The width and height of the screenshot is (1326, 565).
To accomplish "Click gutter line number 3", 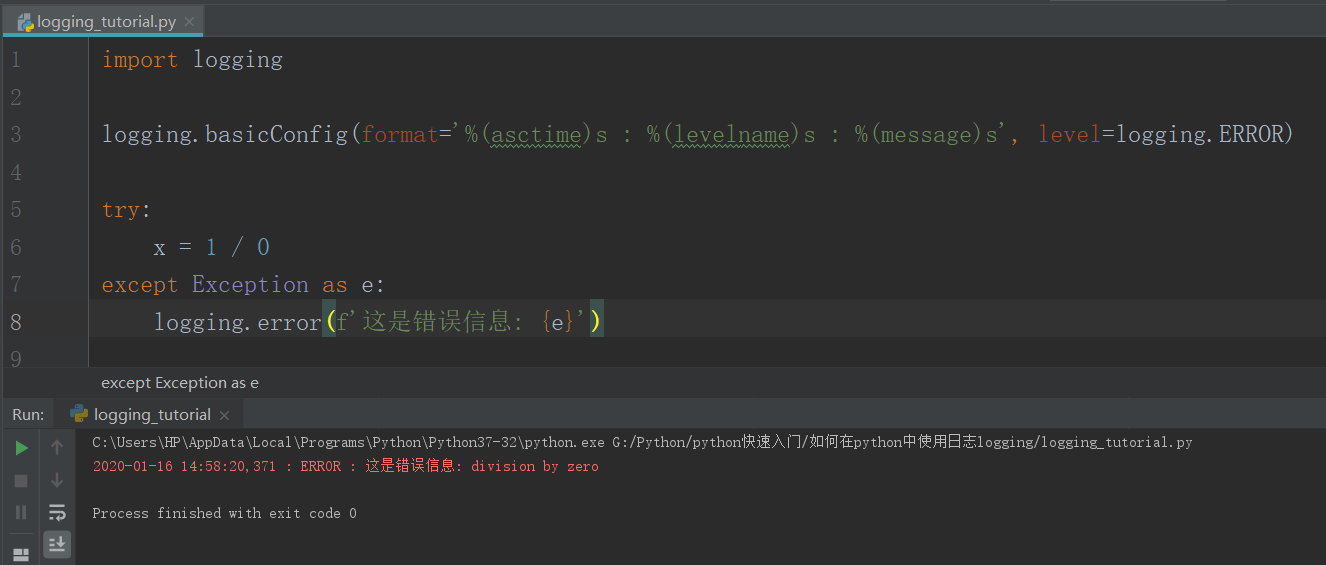I will pos(15,134).
